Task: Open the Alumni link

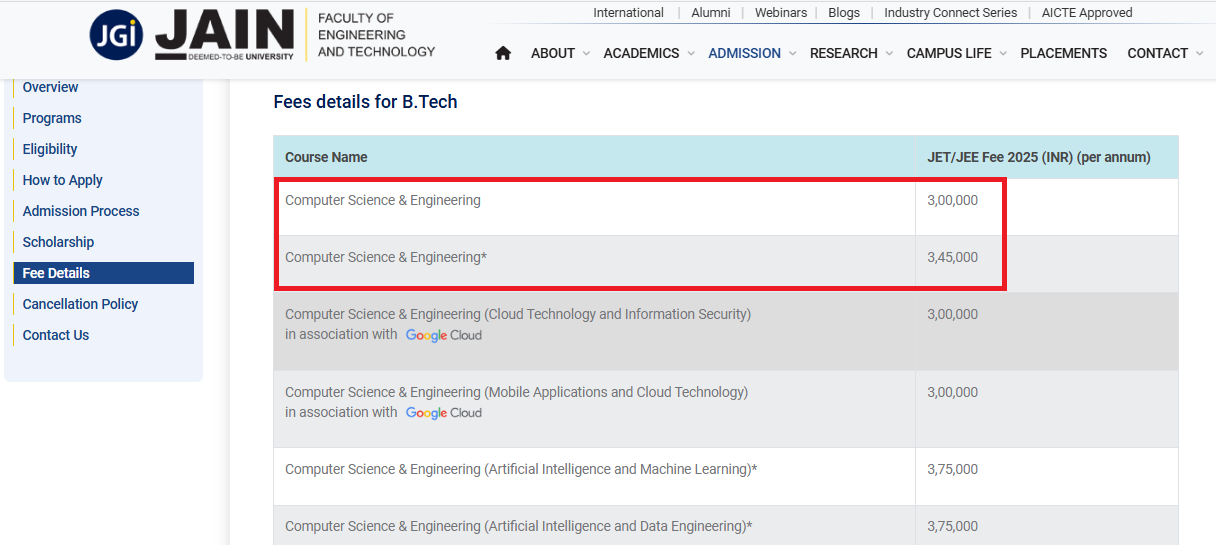Action: coord(711,13)
